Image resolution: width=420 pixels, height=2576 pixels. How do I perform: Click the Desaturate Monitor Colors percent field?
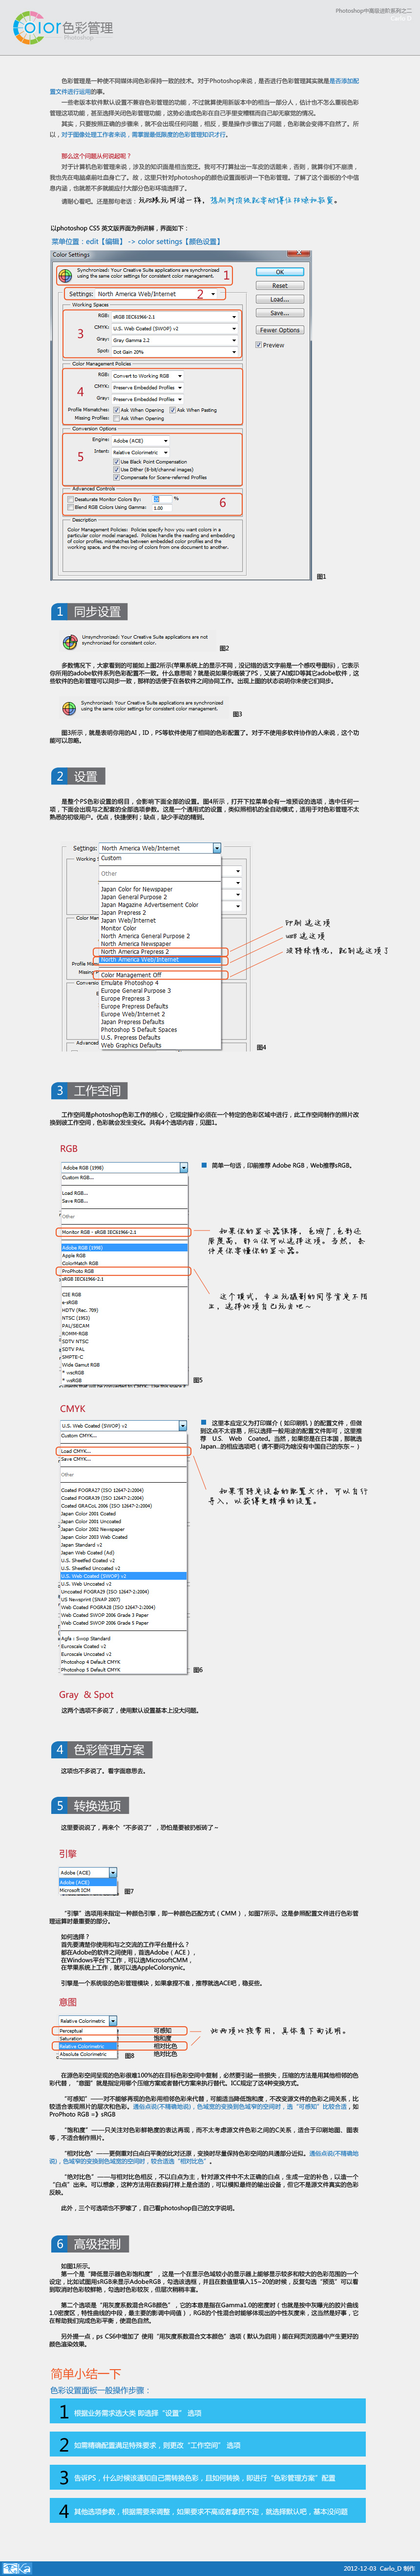coord(161,499)
